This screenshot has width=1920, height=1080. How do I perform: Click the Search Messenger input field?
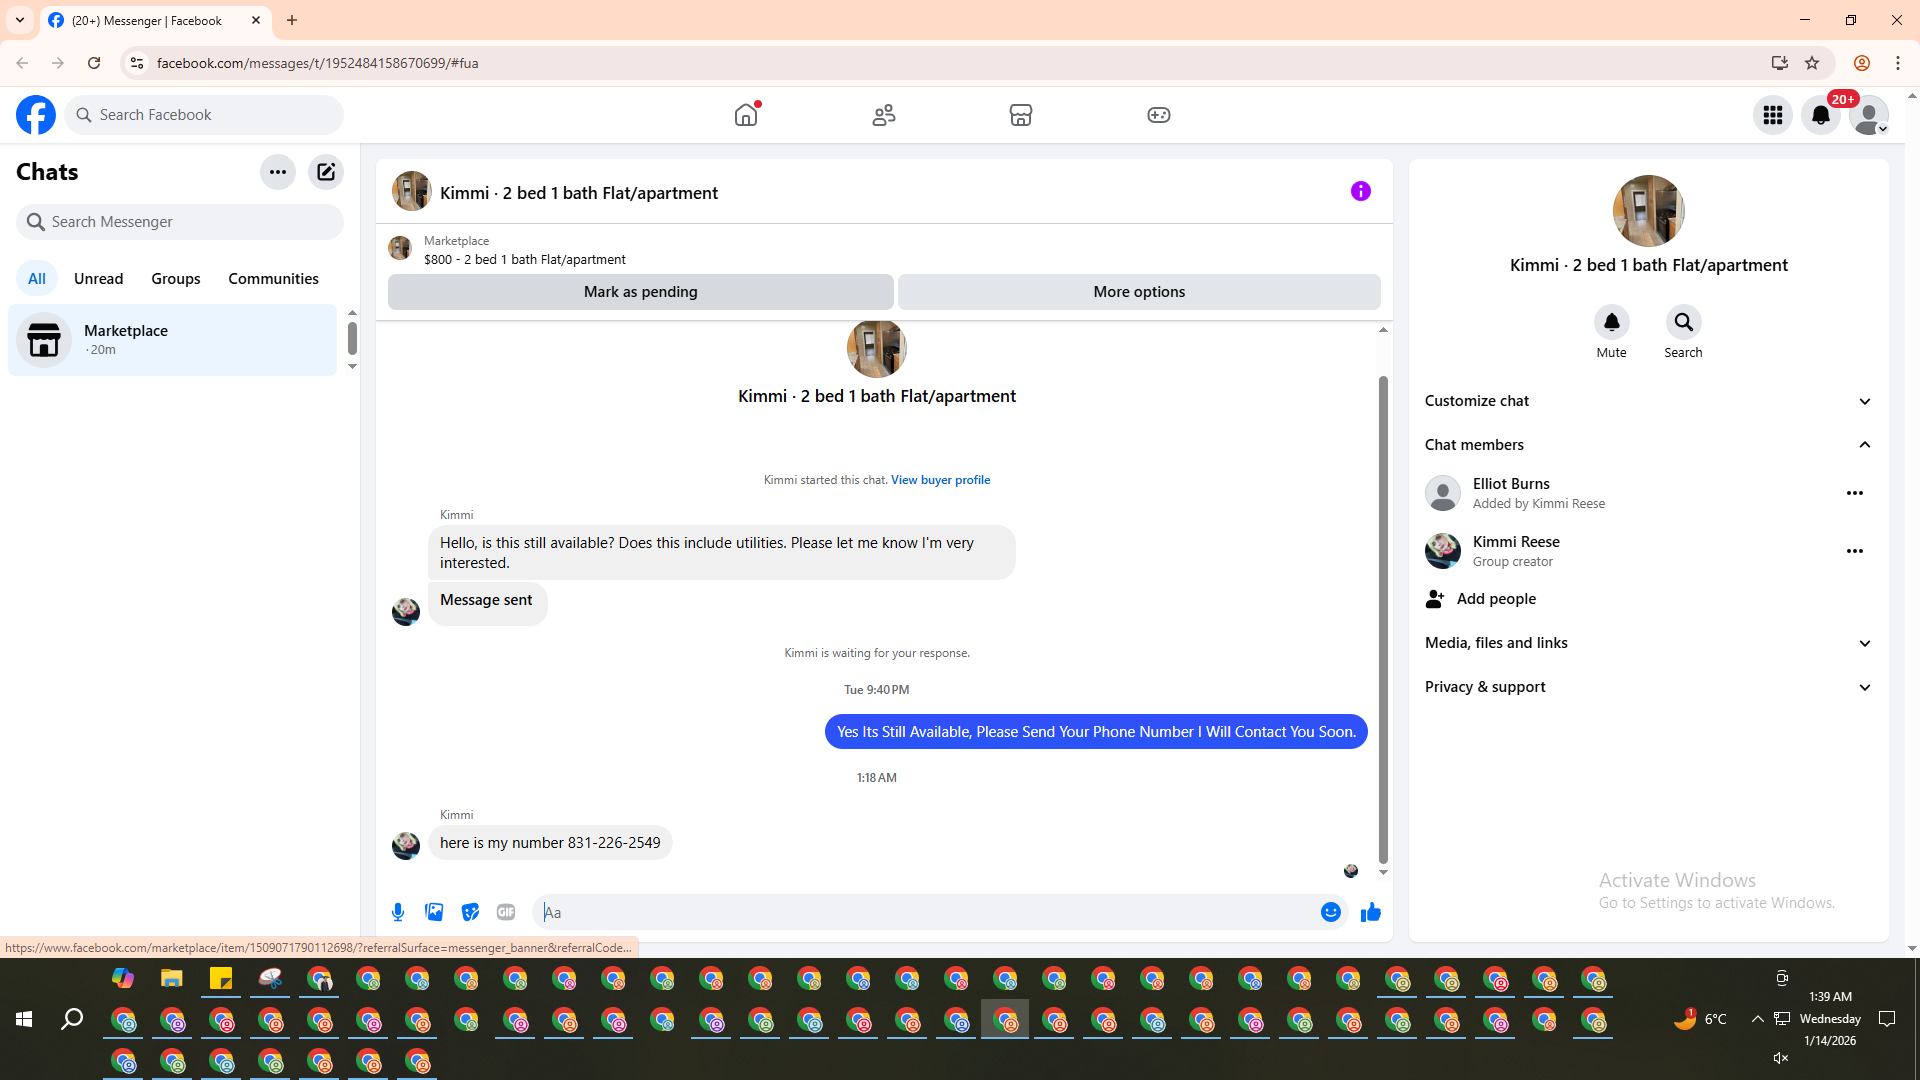click(190, 222)
